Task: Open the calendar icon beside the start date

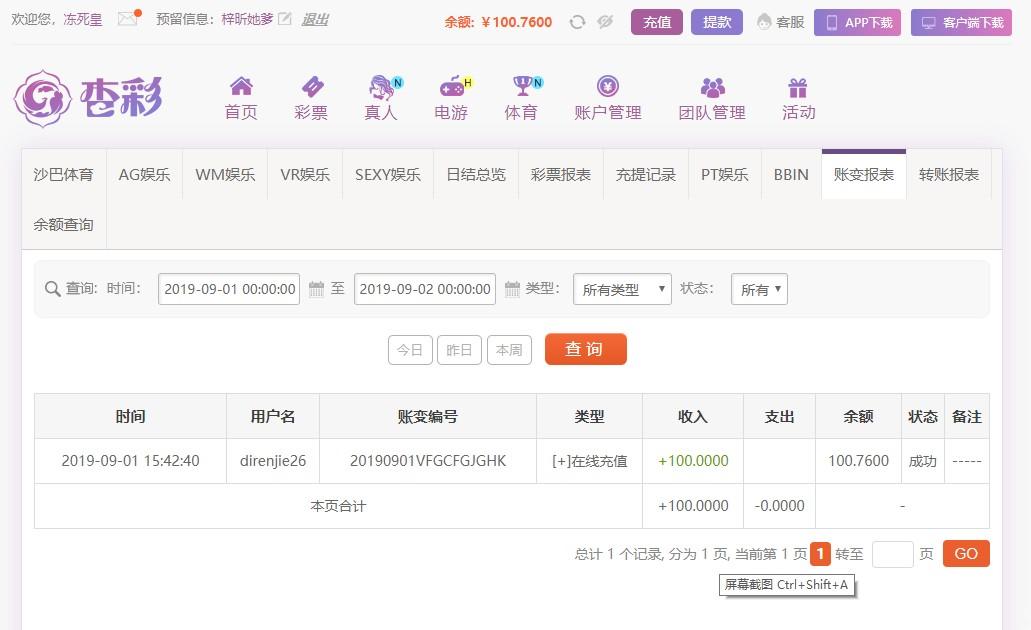Action: (313, 289)
